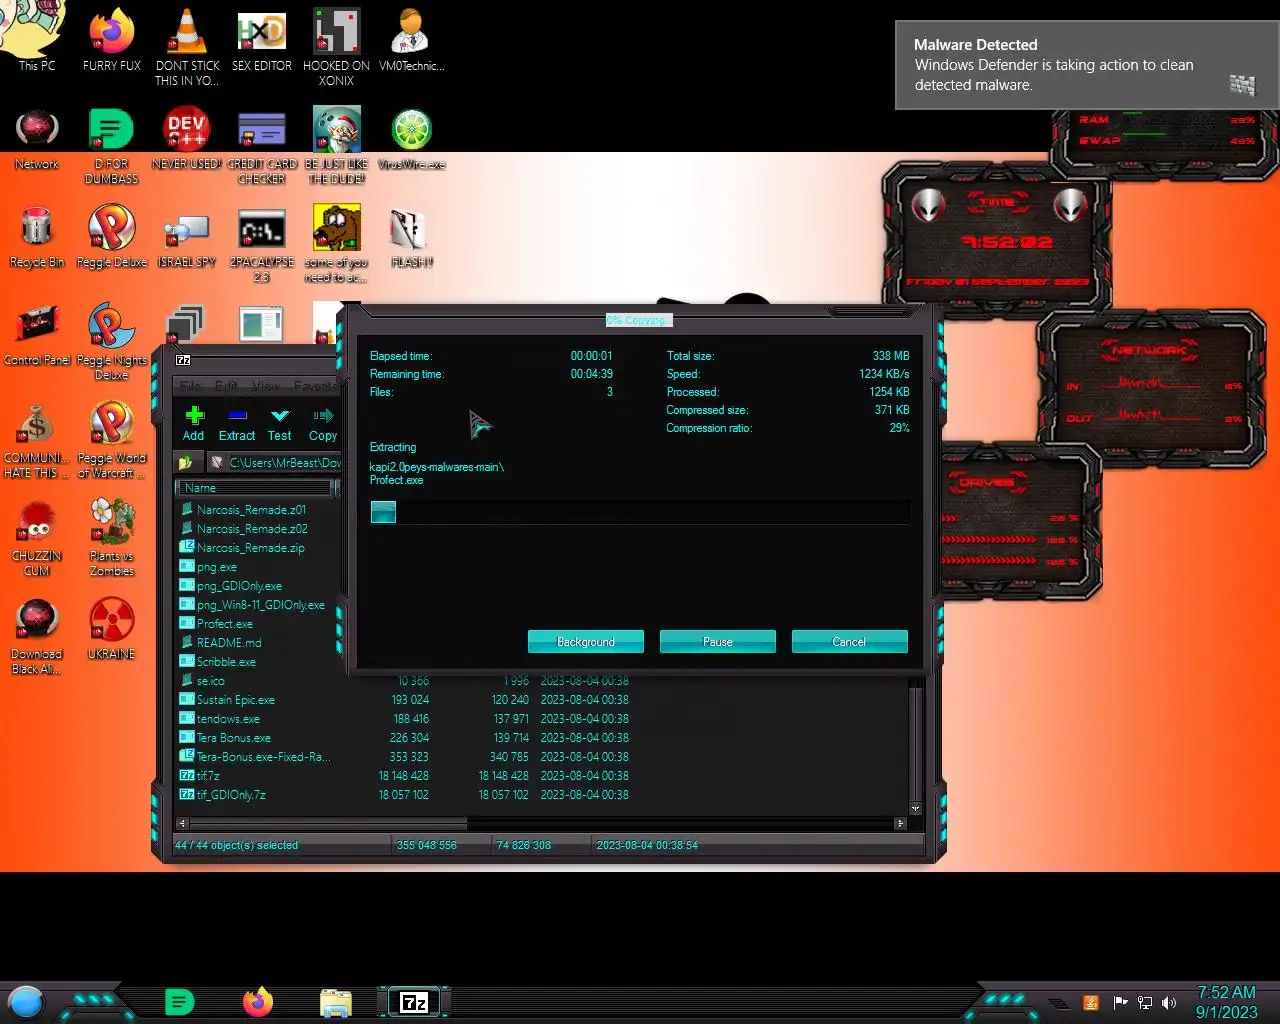Open the HOOKED ON XONIX desktop shortcut
1280x1024 pixels.
(x=336, y=47)
